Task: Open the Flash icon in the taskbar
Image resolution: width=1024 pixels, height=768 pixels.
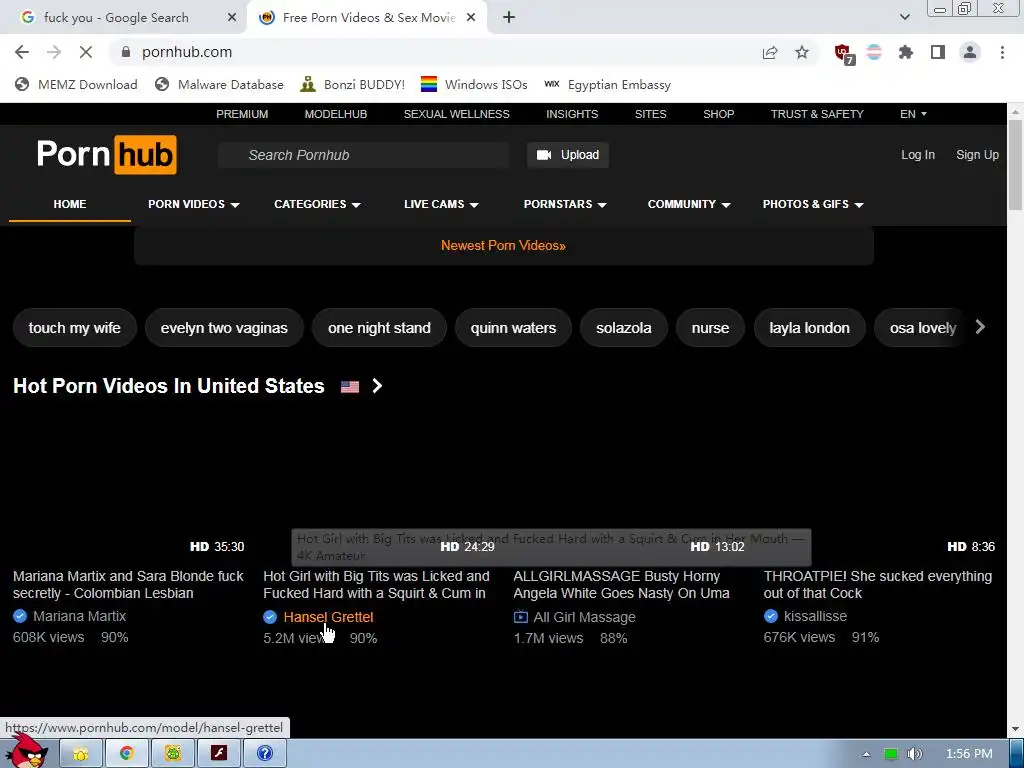Action: pos(219,754)
